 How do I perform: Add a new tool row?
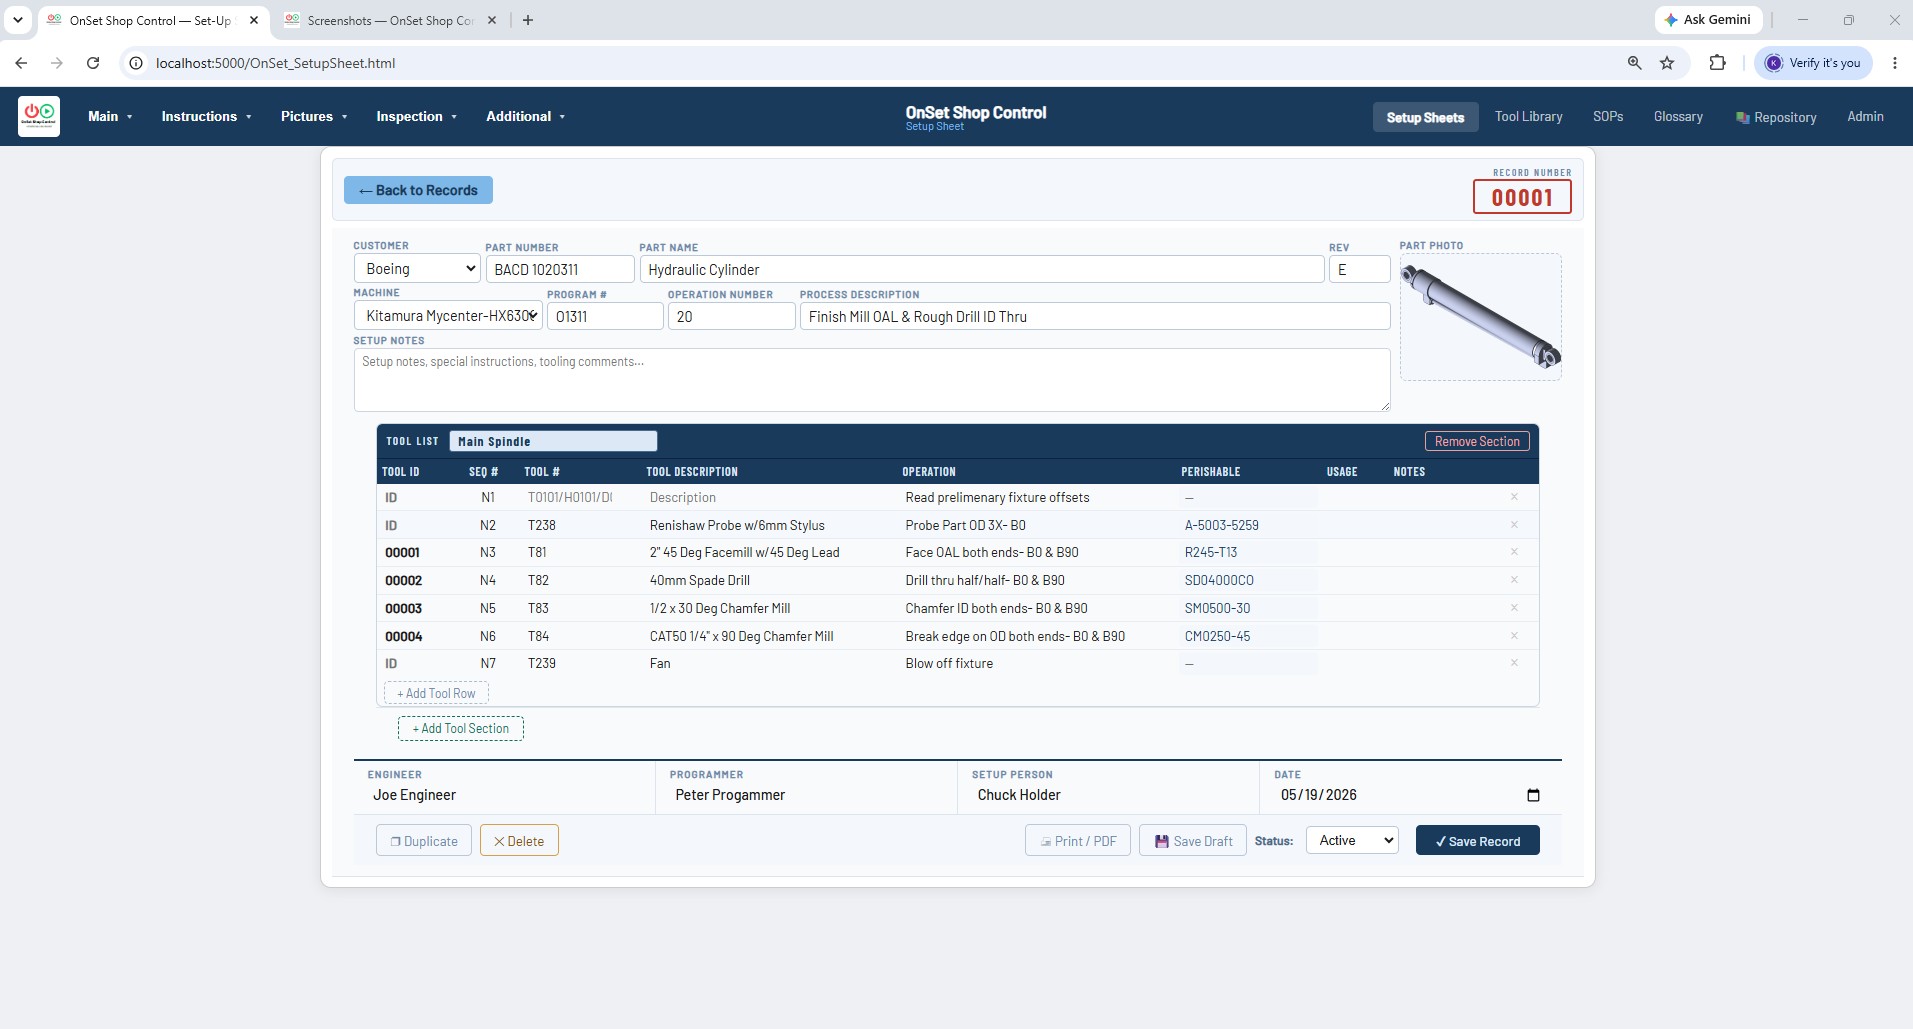coord(436,693)
